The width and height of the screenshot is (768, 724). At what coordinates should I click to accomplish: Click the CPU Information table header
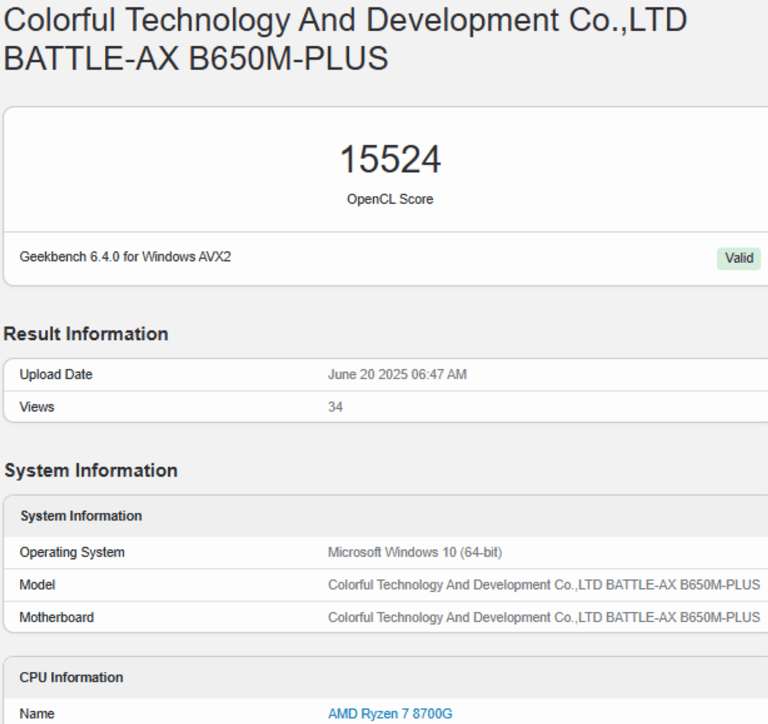click(x=71, y=677)
